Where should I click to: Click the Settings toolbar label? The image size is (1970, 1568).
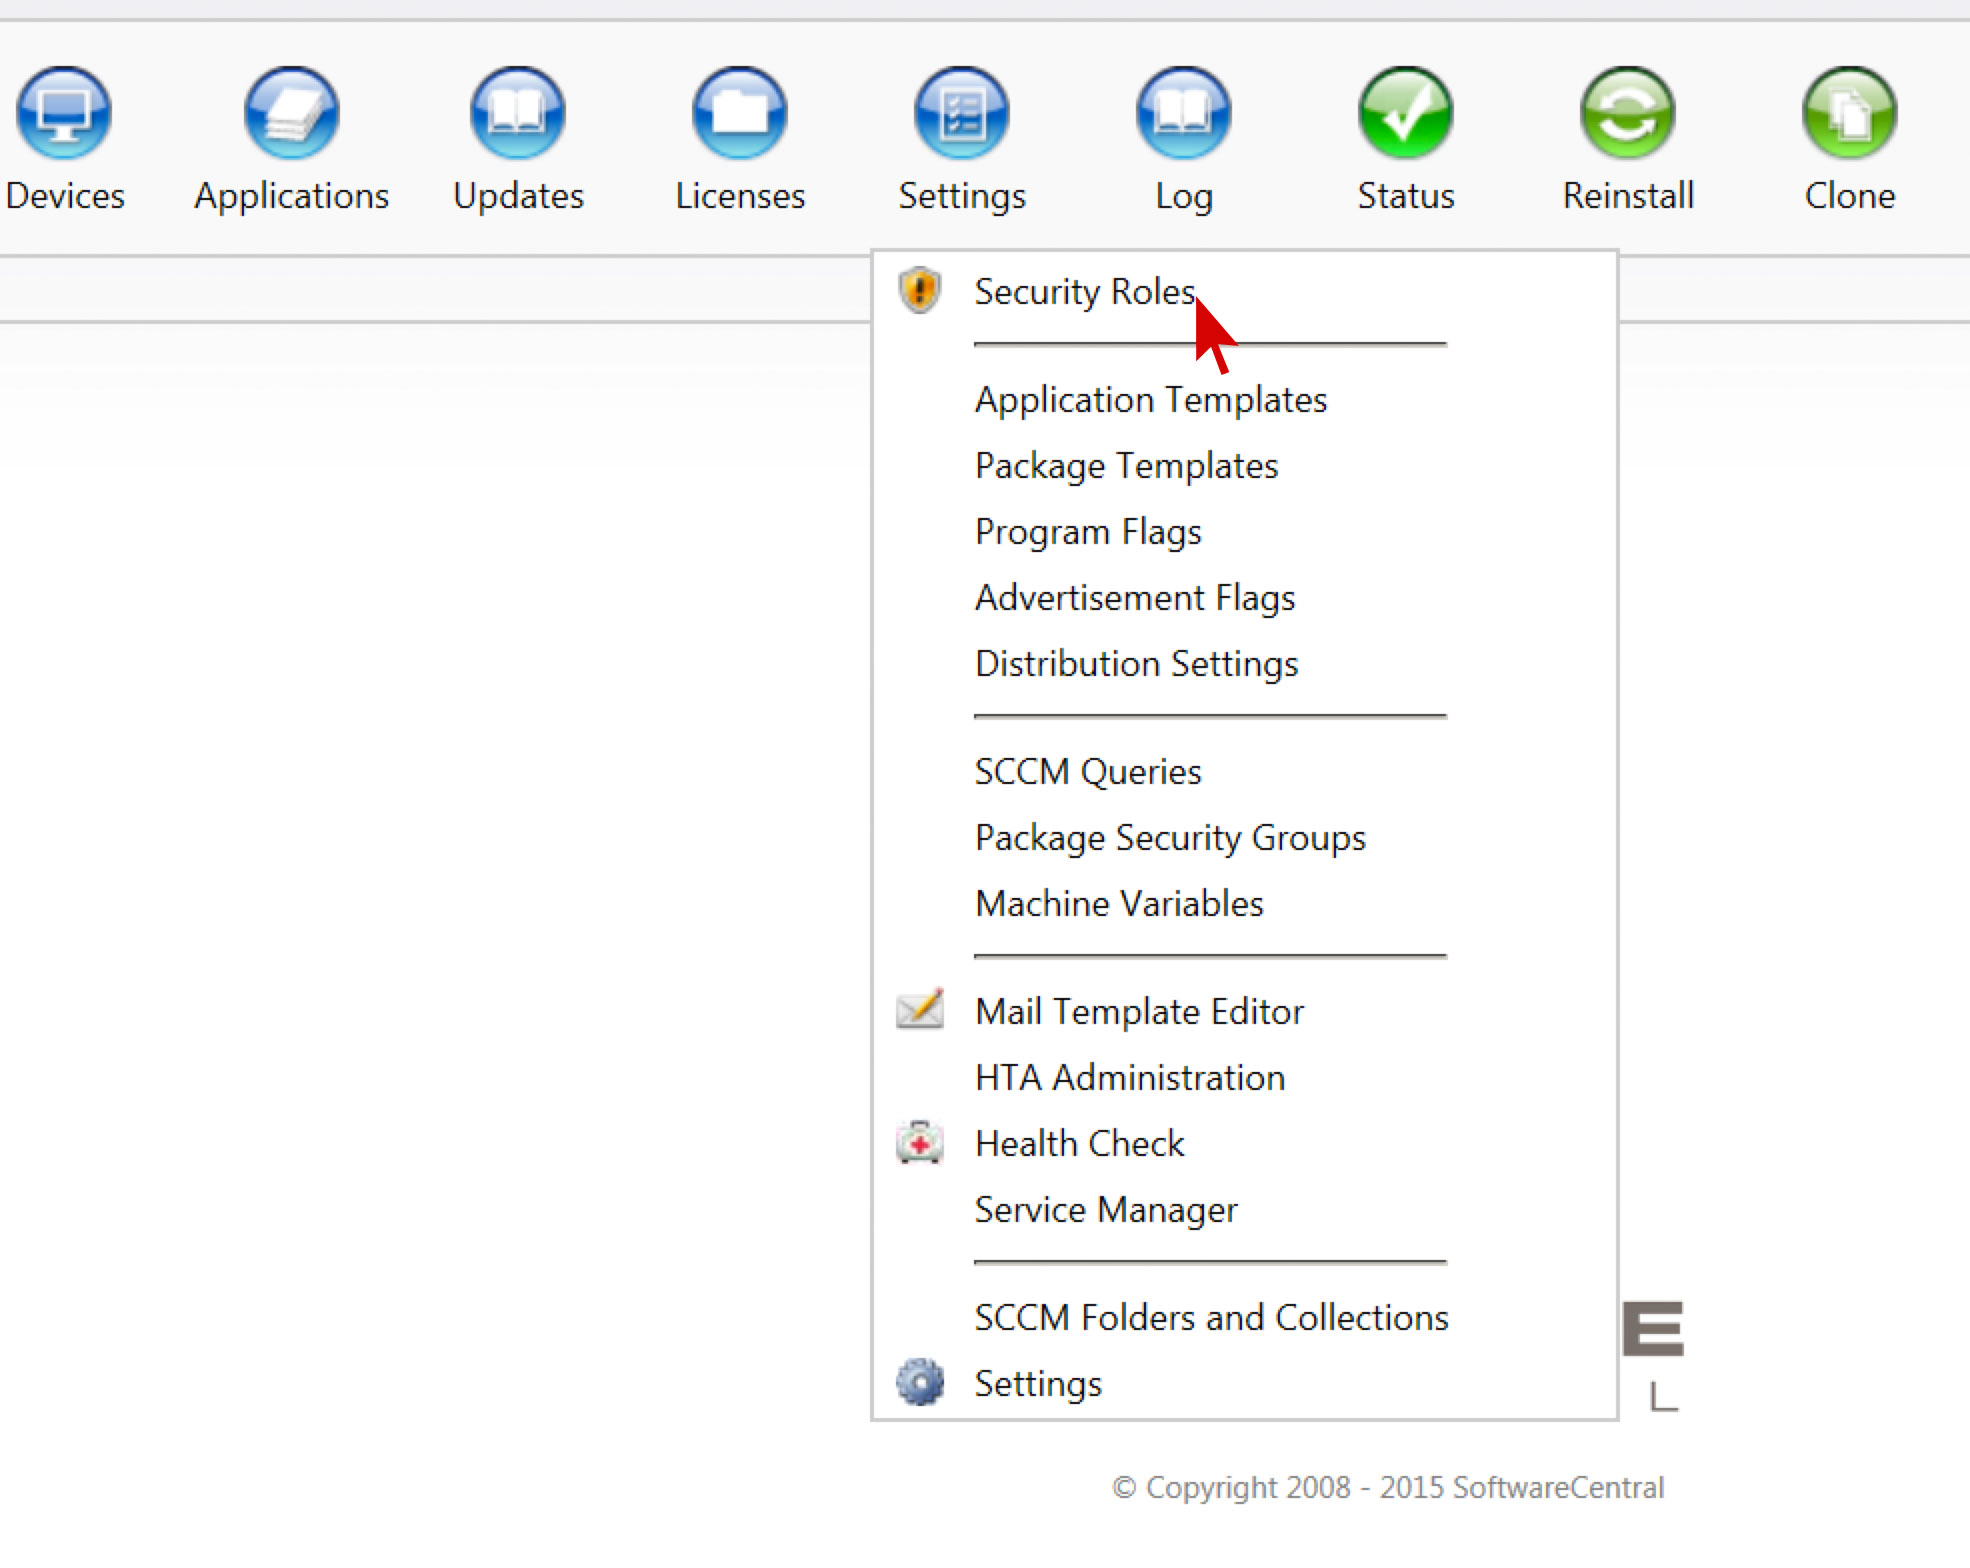pos(962,196)
